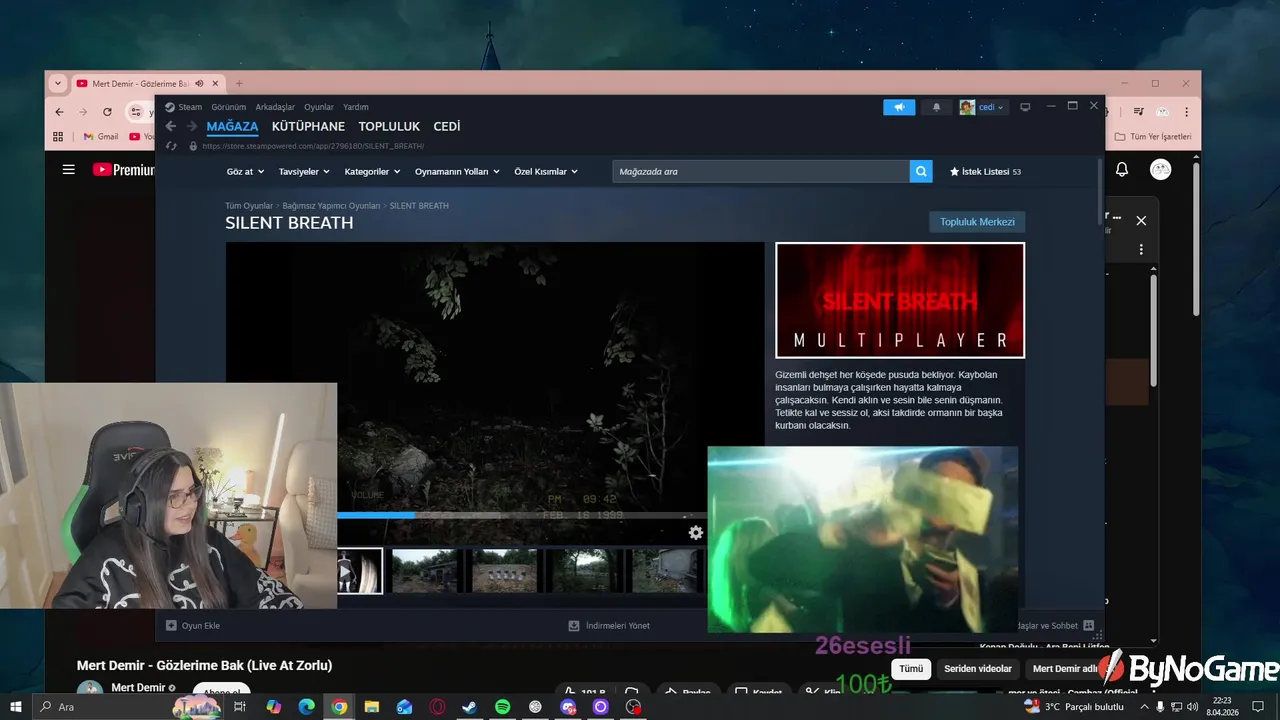Open YouTube account avatar
This screenshot has height=720, width=1280.
pyautogui.click(x=1160, y=170)
